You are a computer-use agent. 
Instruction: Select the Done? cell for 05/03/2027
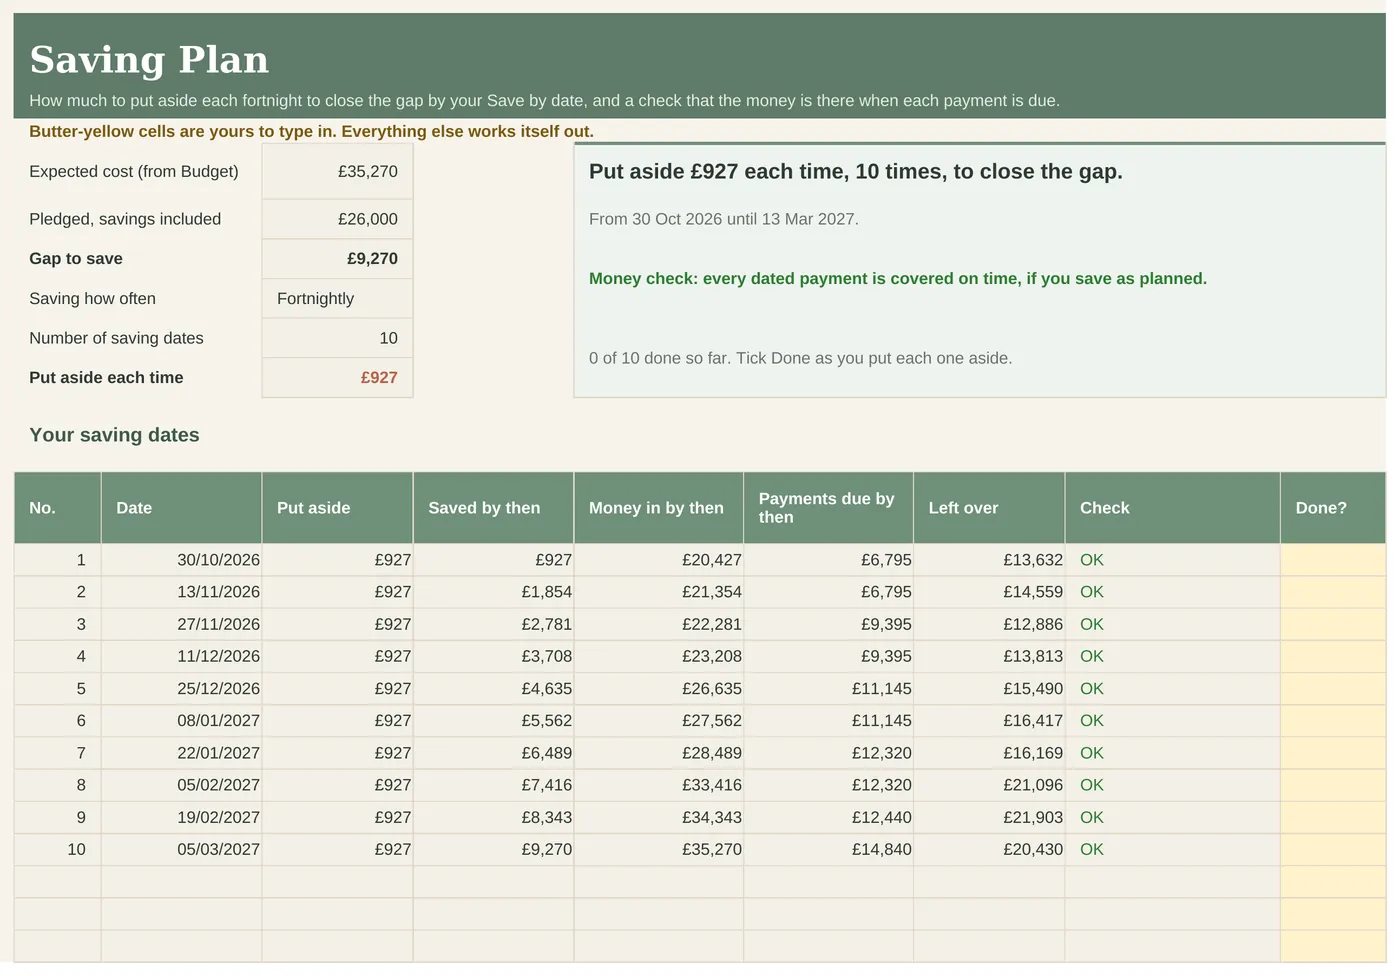point(1333,849)
